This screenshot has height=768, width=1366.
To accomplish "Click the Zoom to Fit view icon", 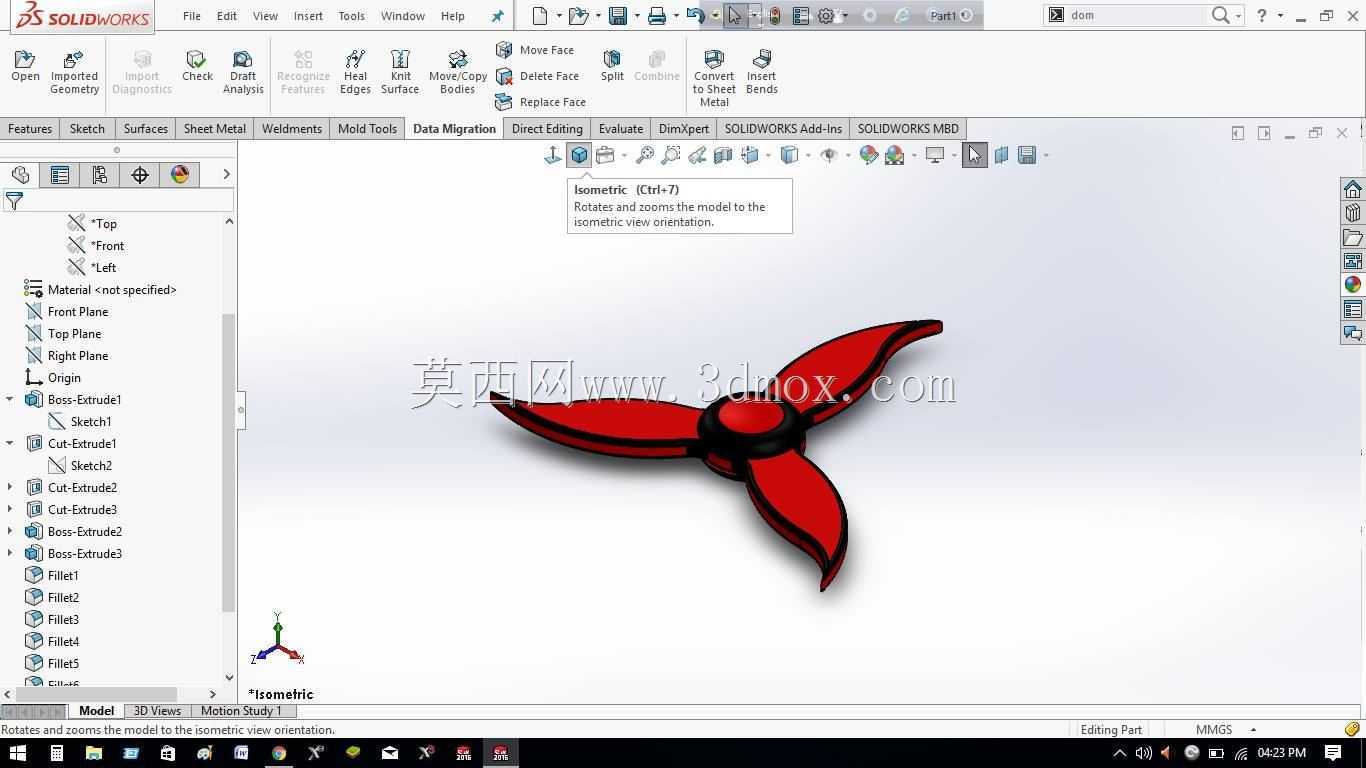I will (645, 155).
